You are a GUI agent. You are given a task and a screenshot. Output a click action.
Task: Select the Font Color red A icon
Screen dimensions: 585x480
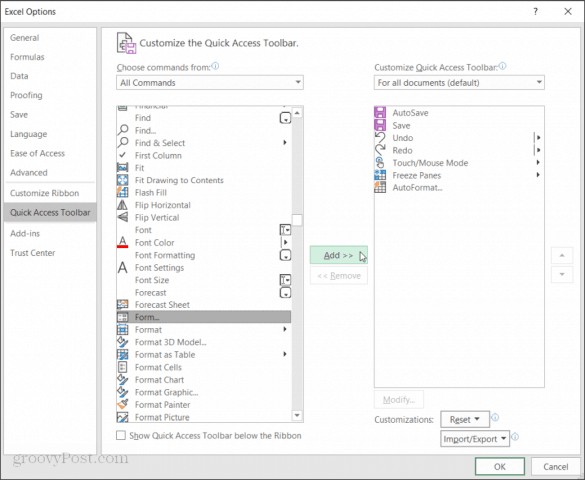[x=123, y=242]
